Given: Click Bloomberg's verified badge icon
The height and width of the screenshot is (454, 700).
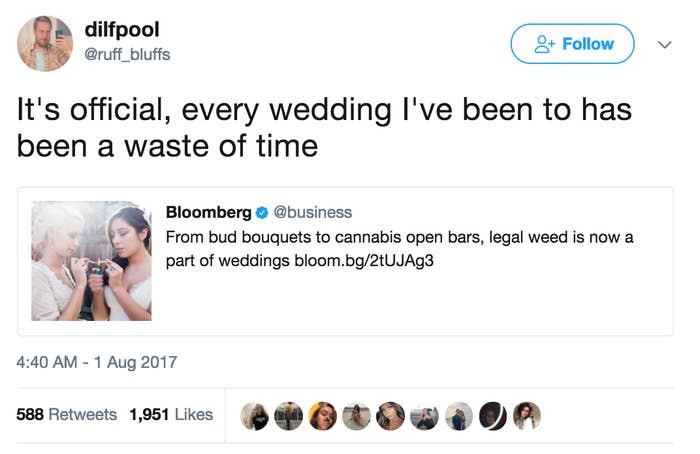Looking at the screenshot, I should [262, 213].
